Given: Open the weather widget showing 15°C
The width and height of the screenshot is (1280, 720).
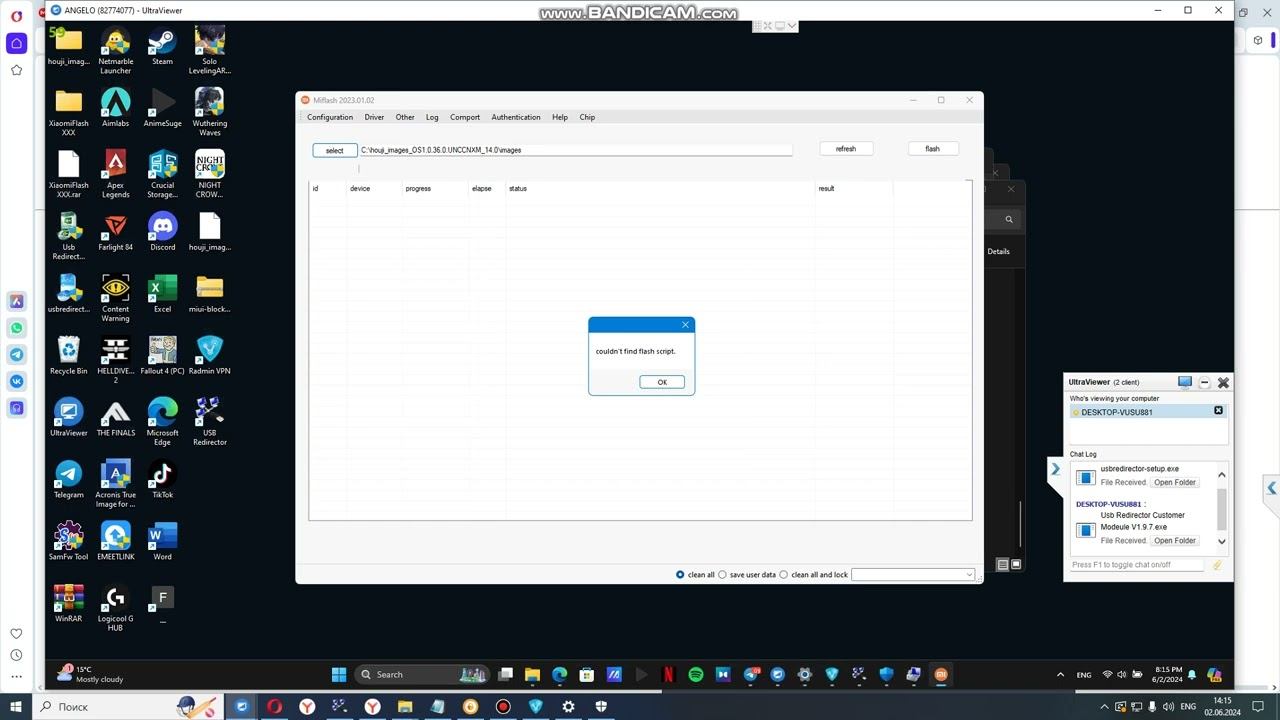Looking at the screenshot, I should coord(90,675).
